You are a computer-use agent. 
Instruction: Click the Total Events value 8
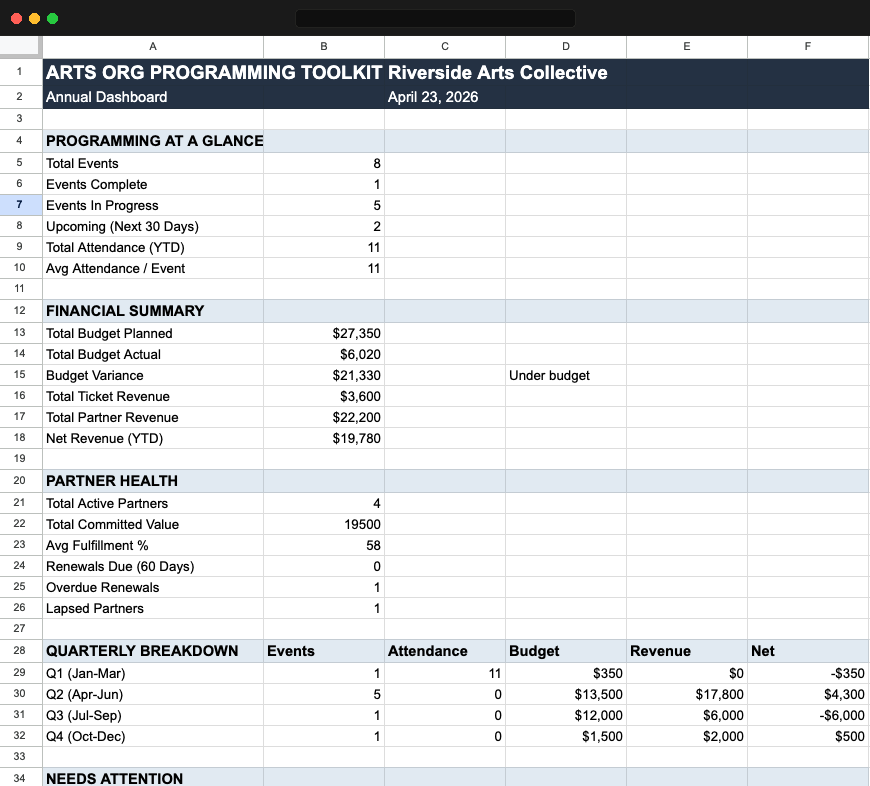pos(324,163)
